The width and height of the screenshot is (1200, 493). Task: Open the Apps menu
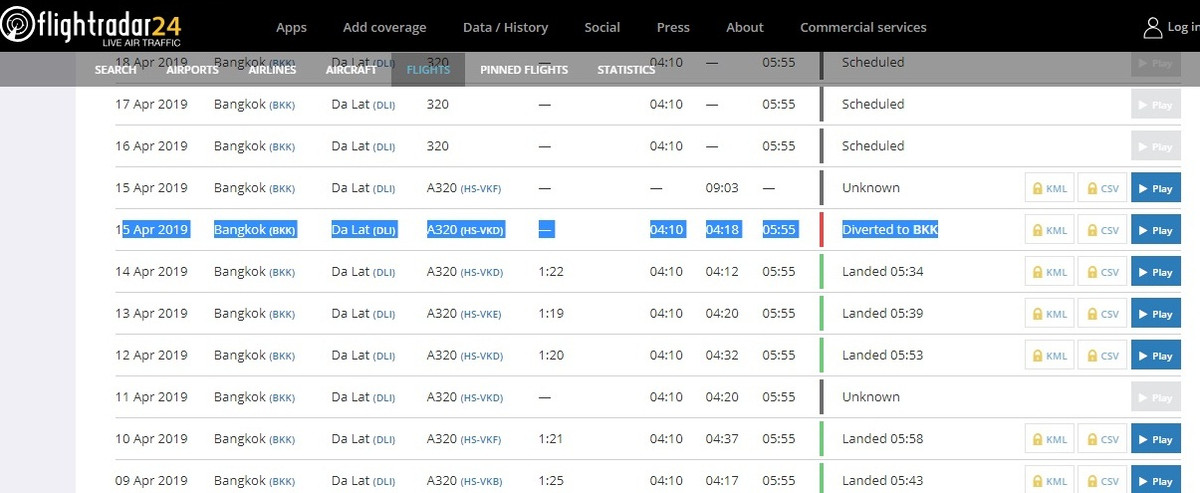tap(291, 27)
